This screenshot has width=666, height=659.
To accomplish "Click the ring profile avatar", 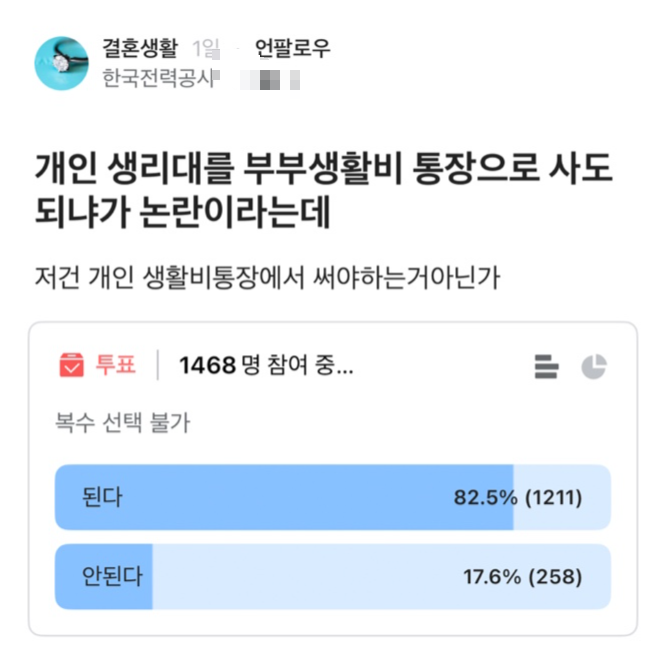I will click(61, 62).
